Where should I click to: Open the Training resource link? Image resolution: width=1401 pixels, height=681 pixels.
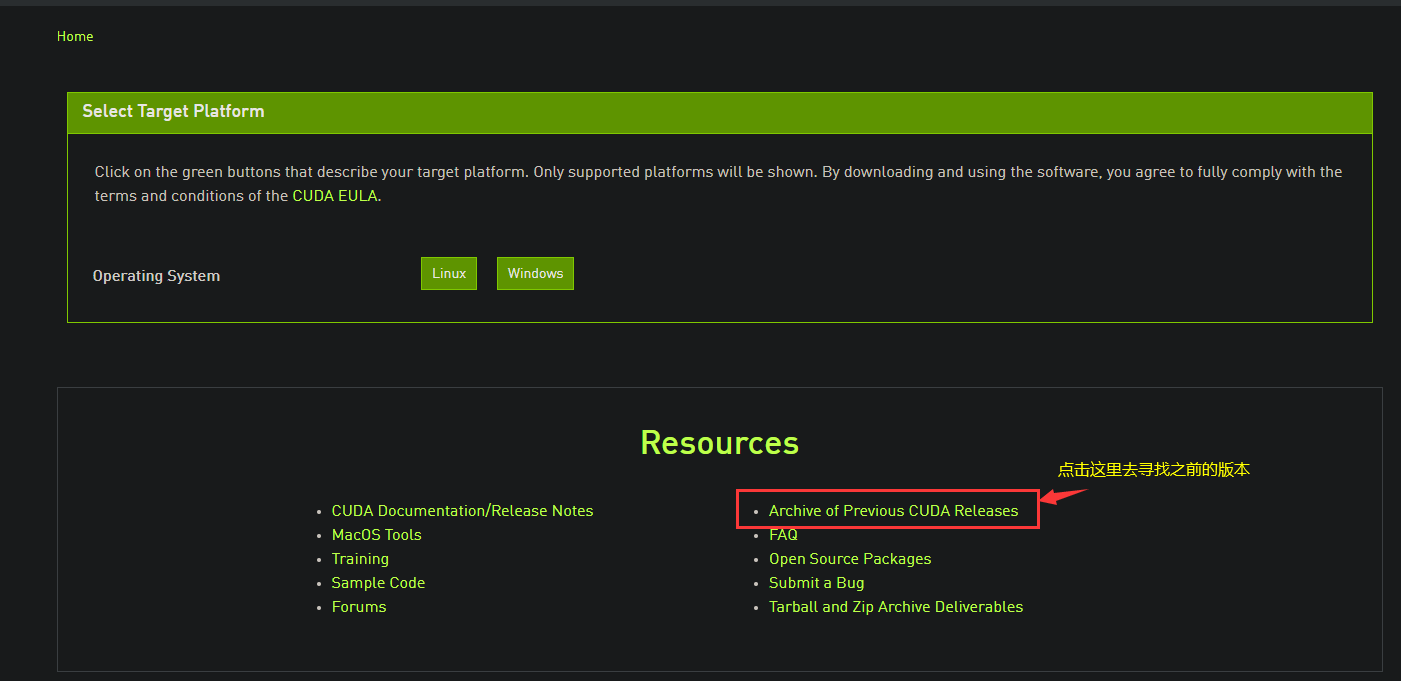pos(360,559)
